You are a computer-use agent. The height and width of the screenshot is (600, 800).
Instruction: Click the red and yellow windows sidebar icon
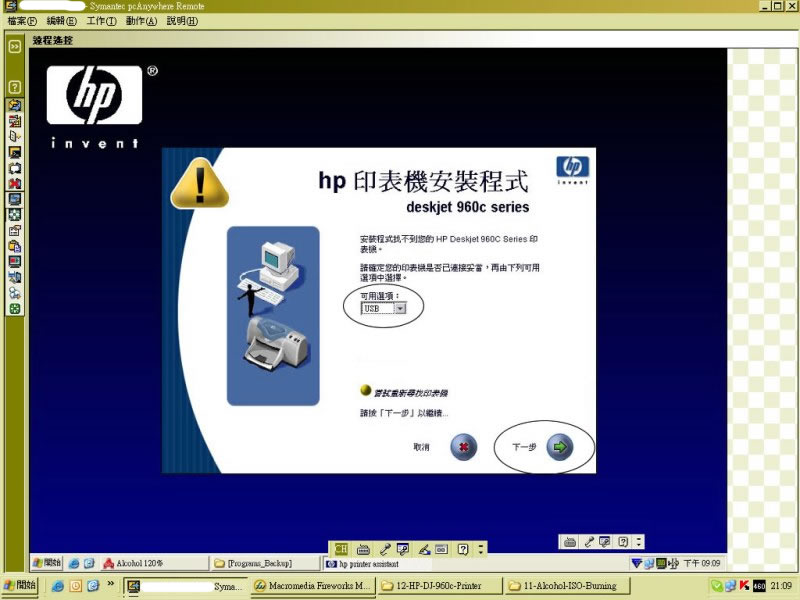tap(15, 121)
